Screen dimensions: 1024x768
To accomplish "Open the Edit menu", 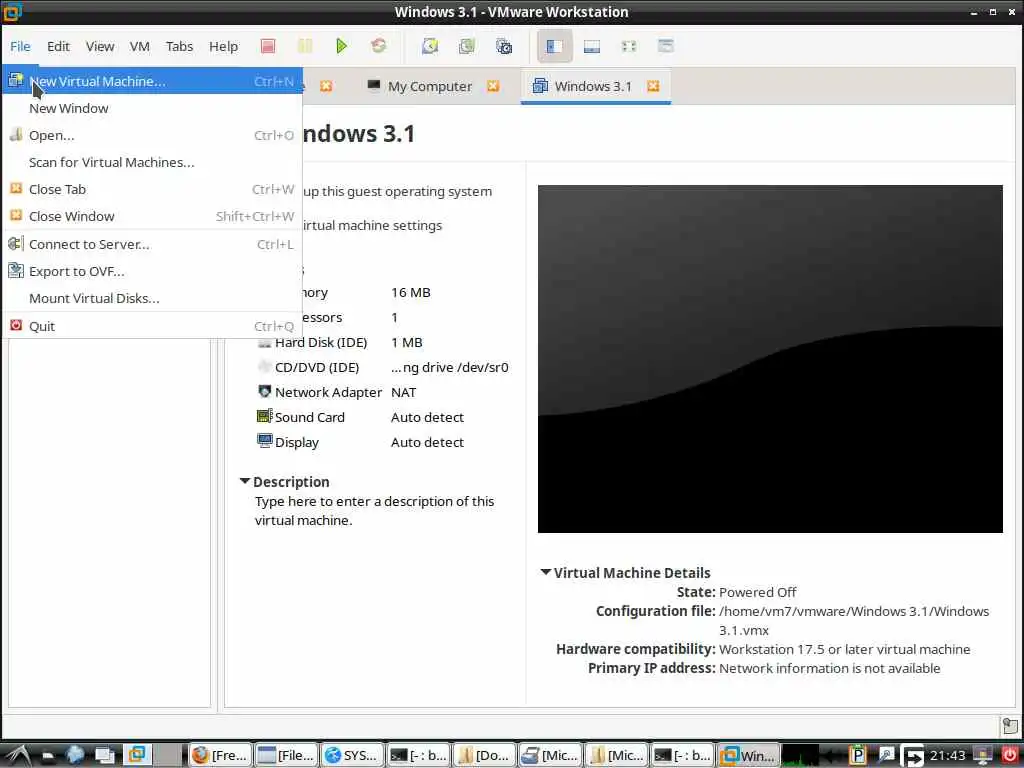I will [x=58, y=46].
